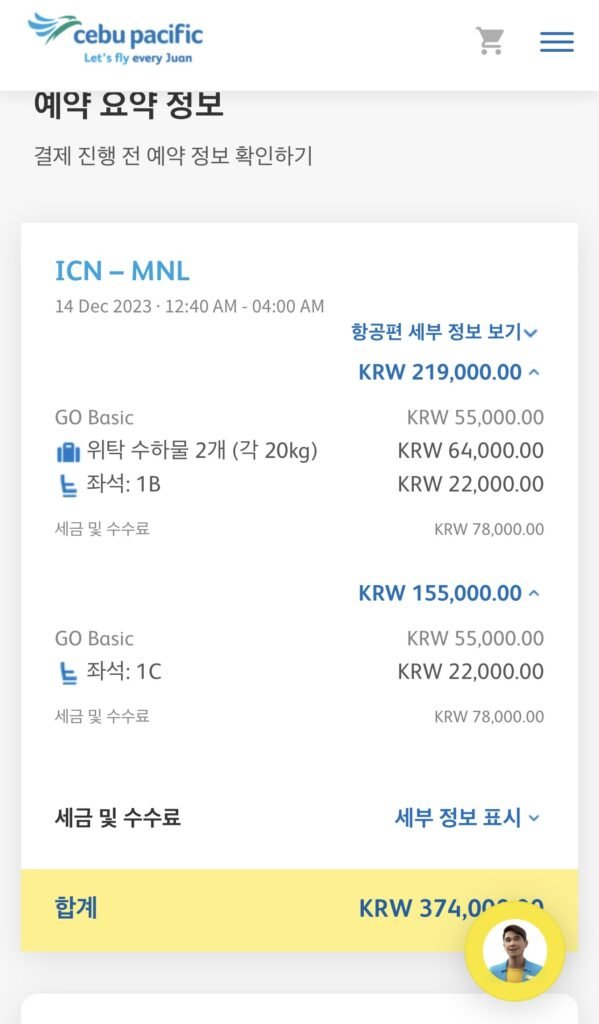Click the seat icon beside 좌석: 1B

[68, 485]
